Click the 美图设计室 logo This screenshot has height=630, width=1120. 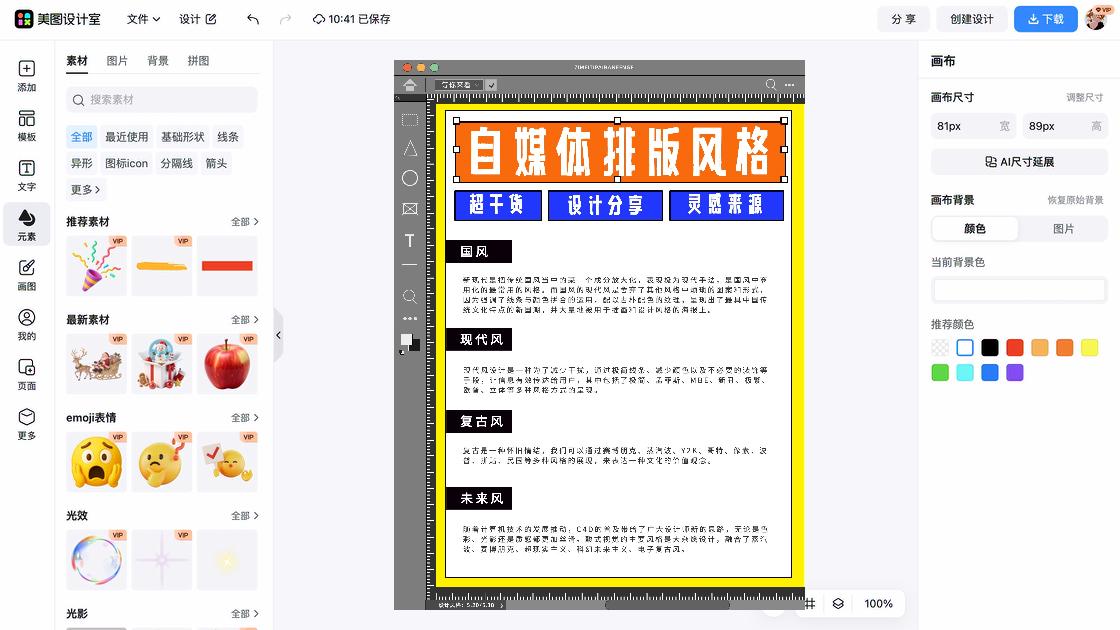(x=58, y=19)
